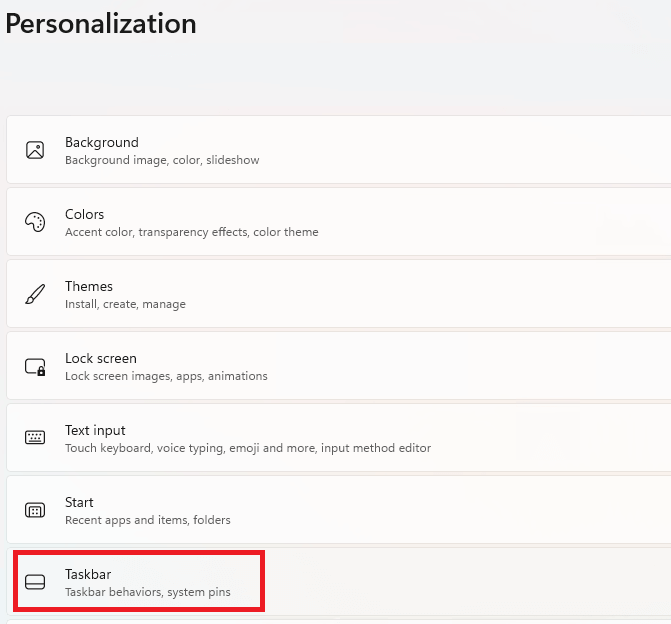Open the Taskbar settings
The height and width of the screenshot is (624, 671).
point(338,581)
